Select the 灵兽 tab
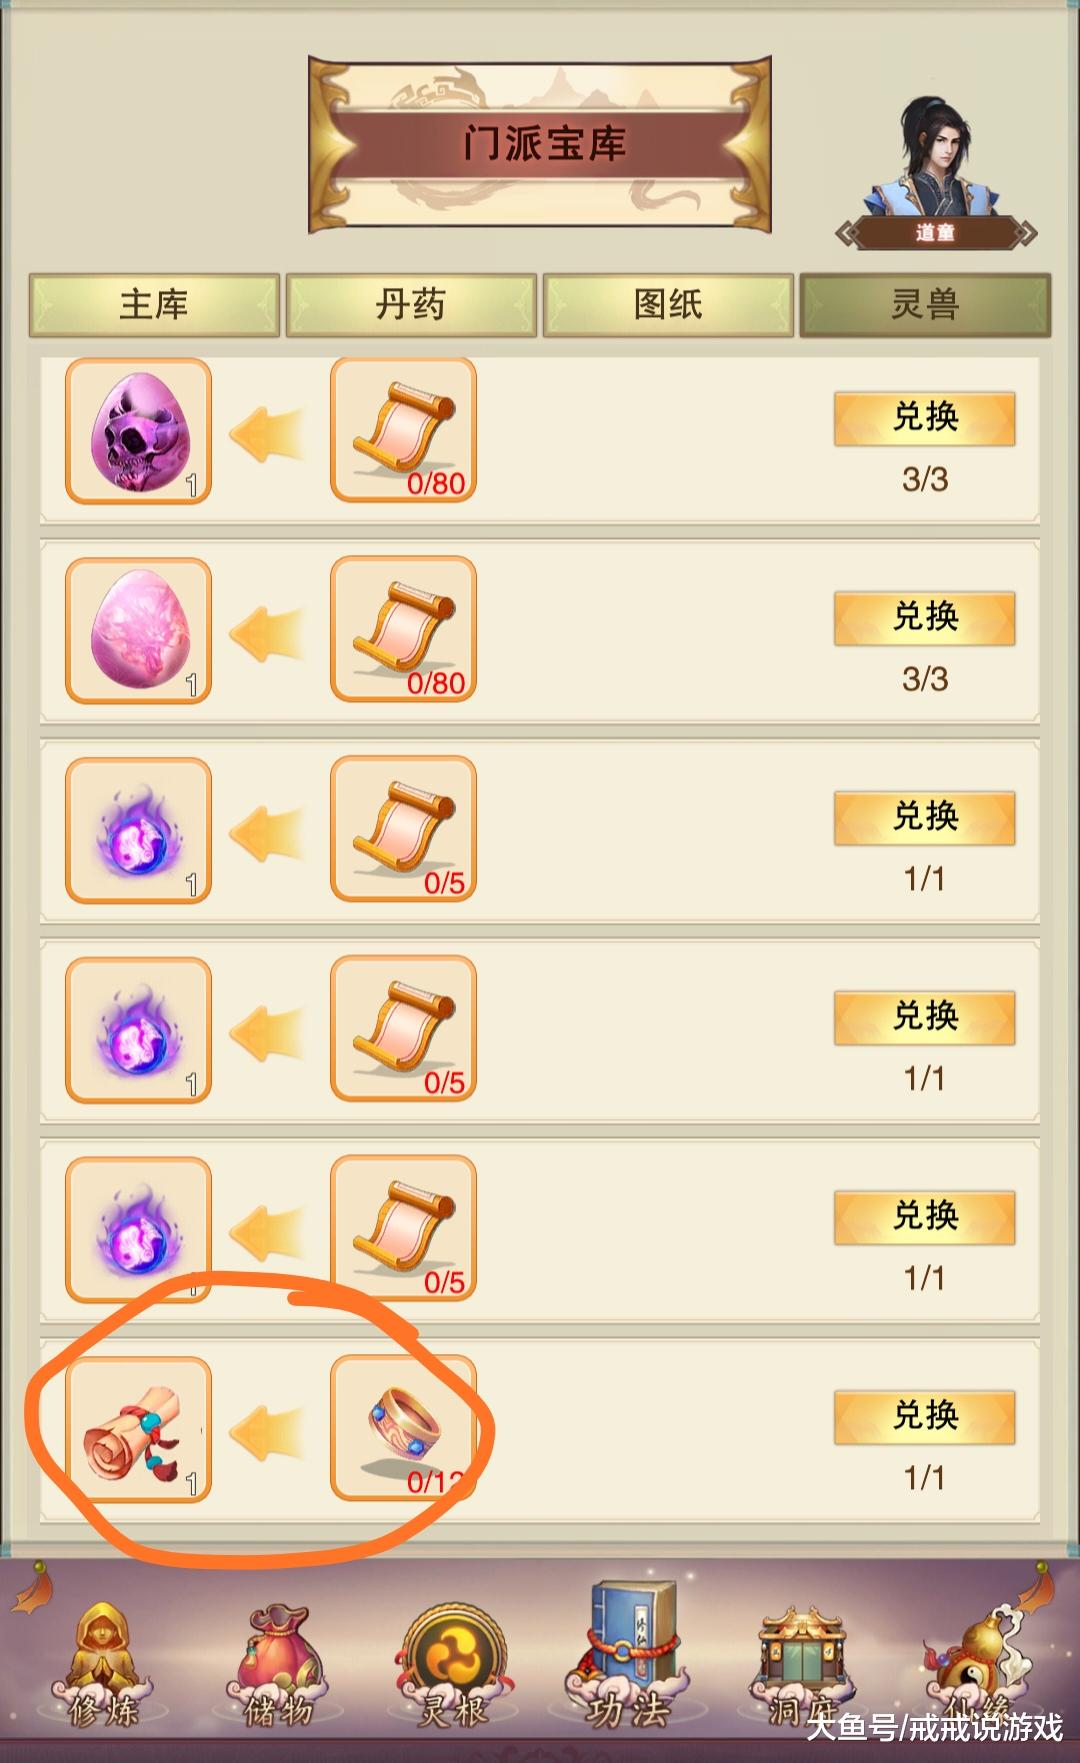Image resolution: width=1080 pixels, height=1763 pixels. click(925, 305)
